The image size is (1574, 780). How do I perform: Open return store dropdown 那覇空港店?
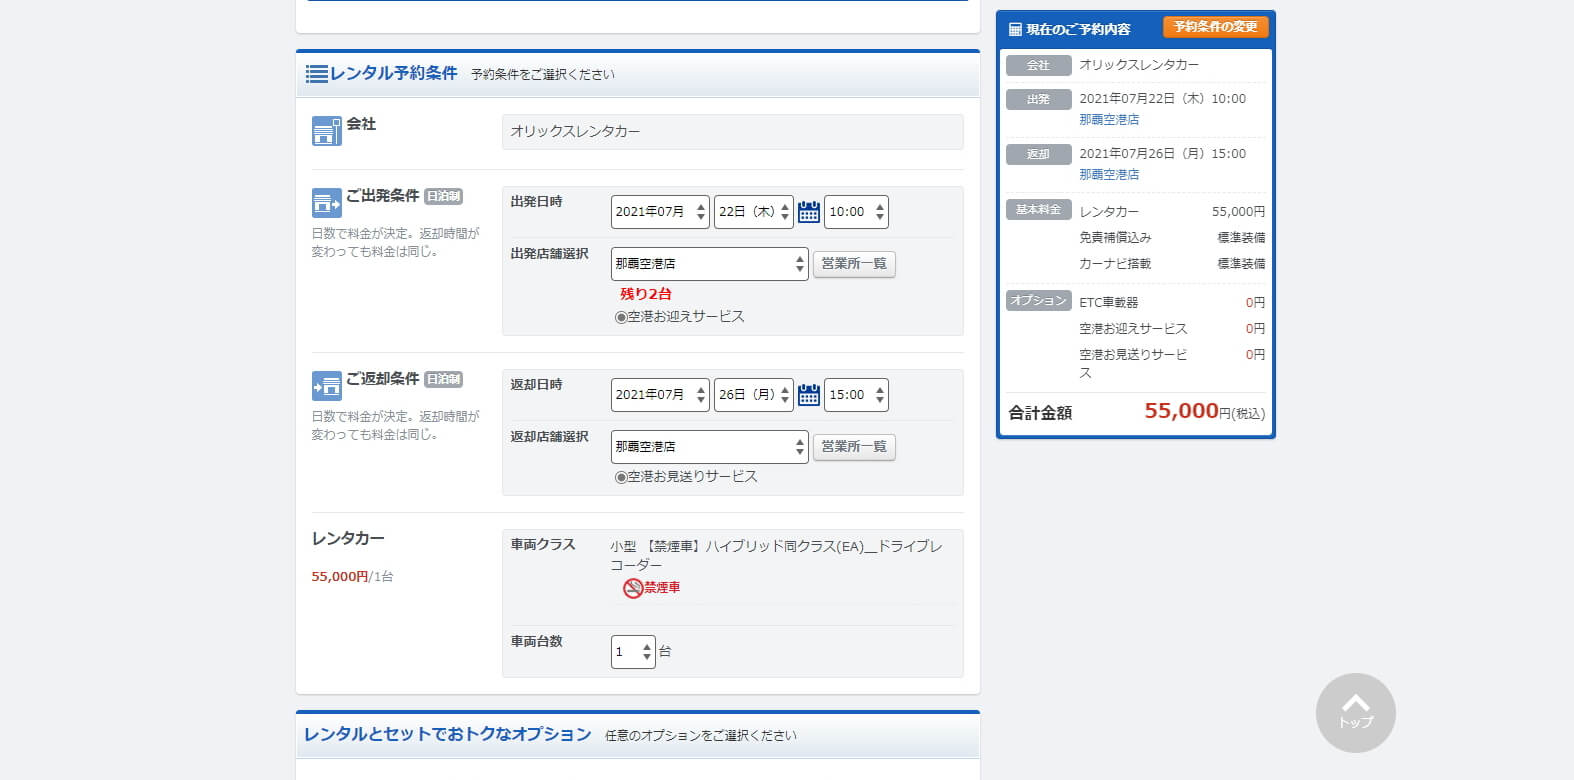pos(709,447)
